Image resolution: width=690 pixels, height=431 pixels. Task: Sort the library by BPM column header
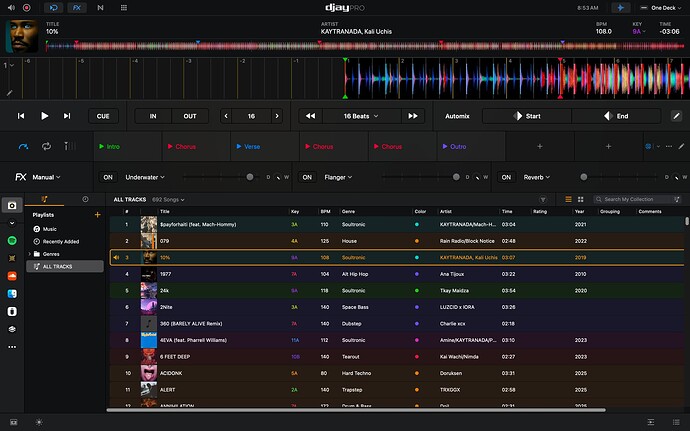pyautogui.click(x=325, y=211)
